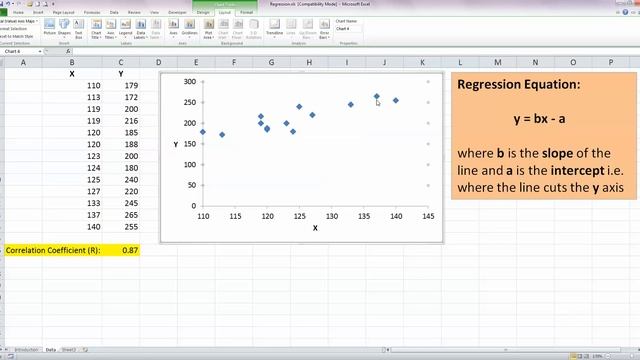
Task: Select column B header
Action: (x=72, y=62)
